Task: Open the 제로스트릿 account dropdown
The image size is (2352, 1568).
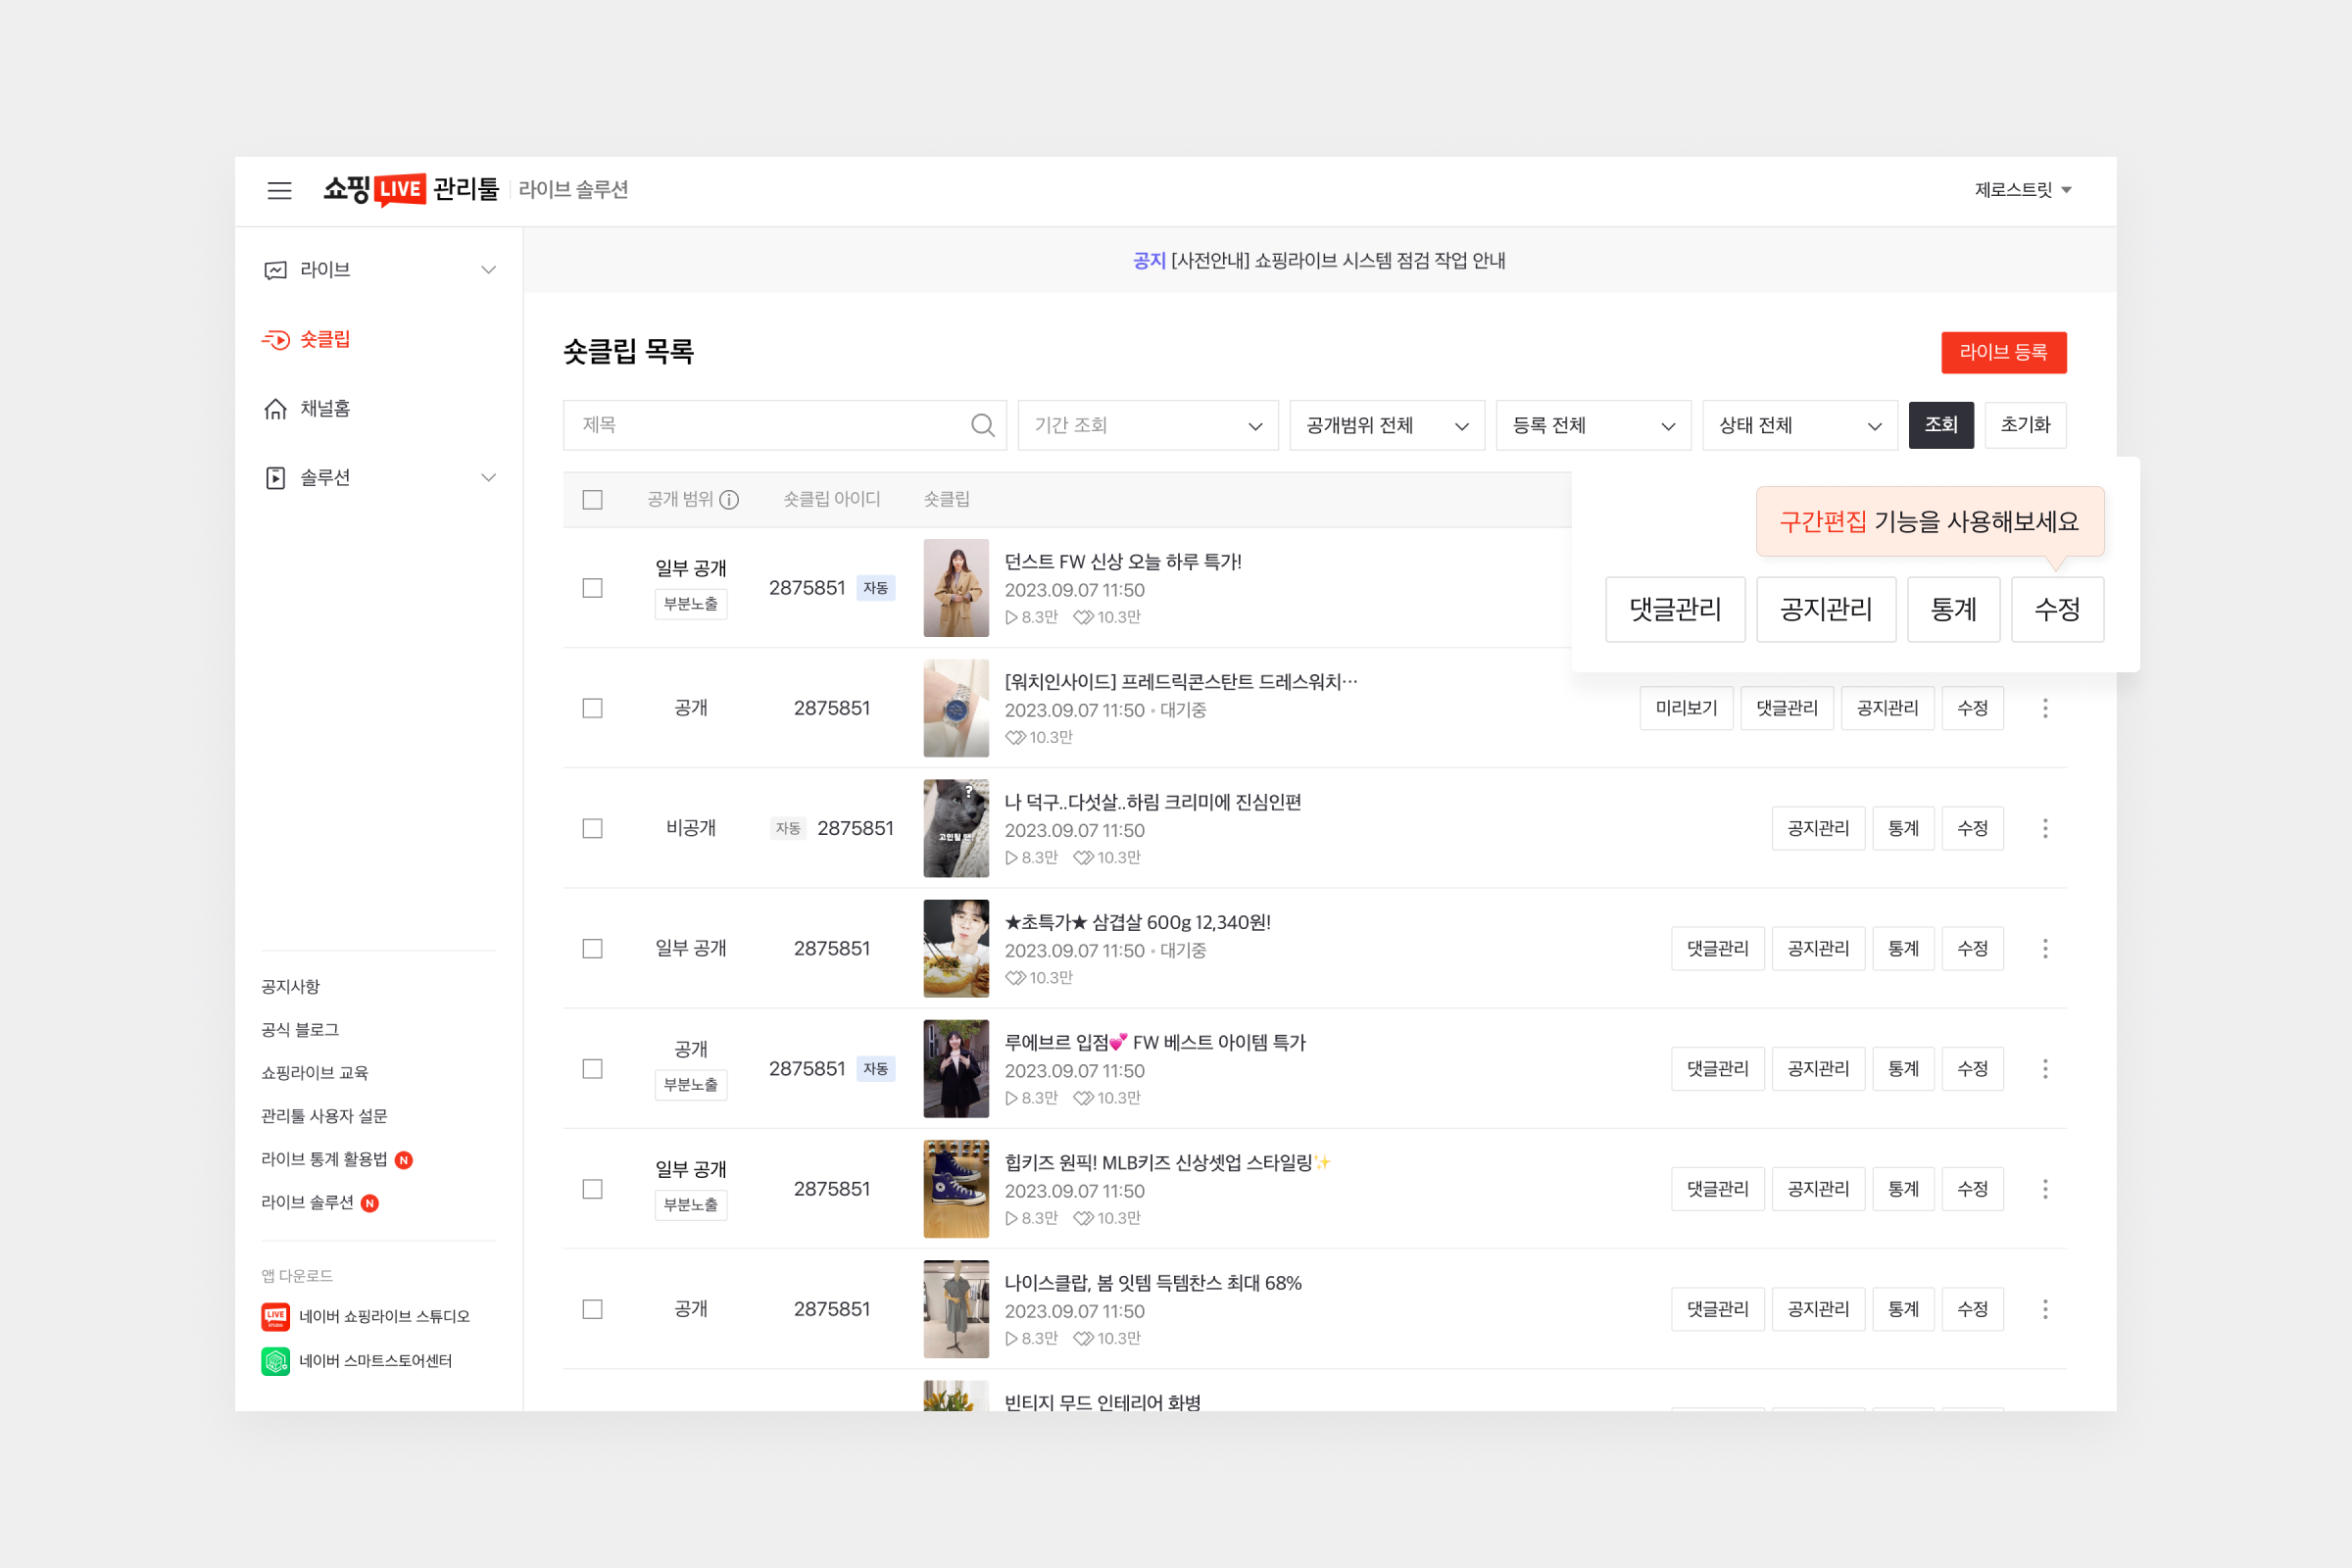Action: point(2022,190)
